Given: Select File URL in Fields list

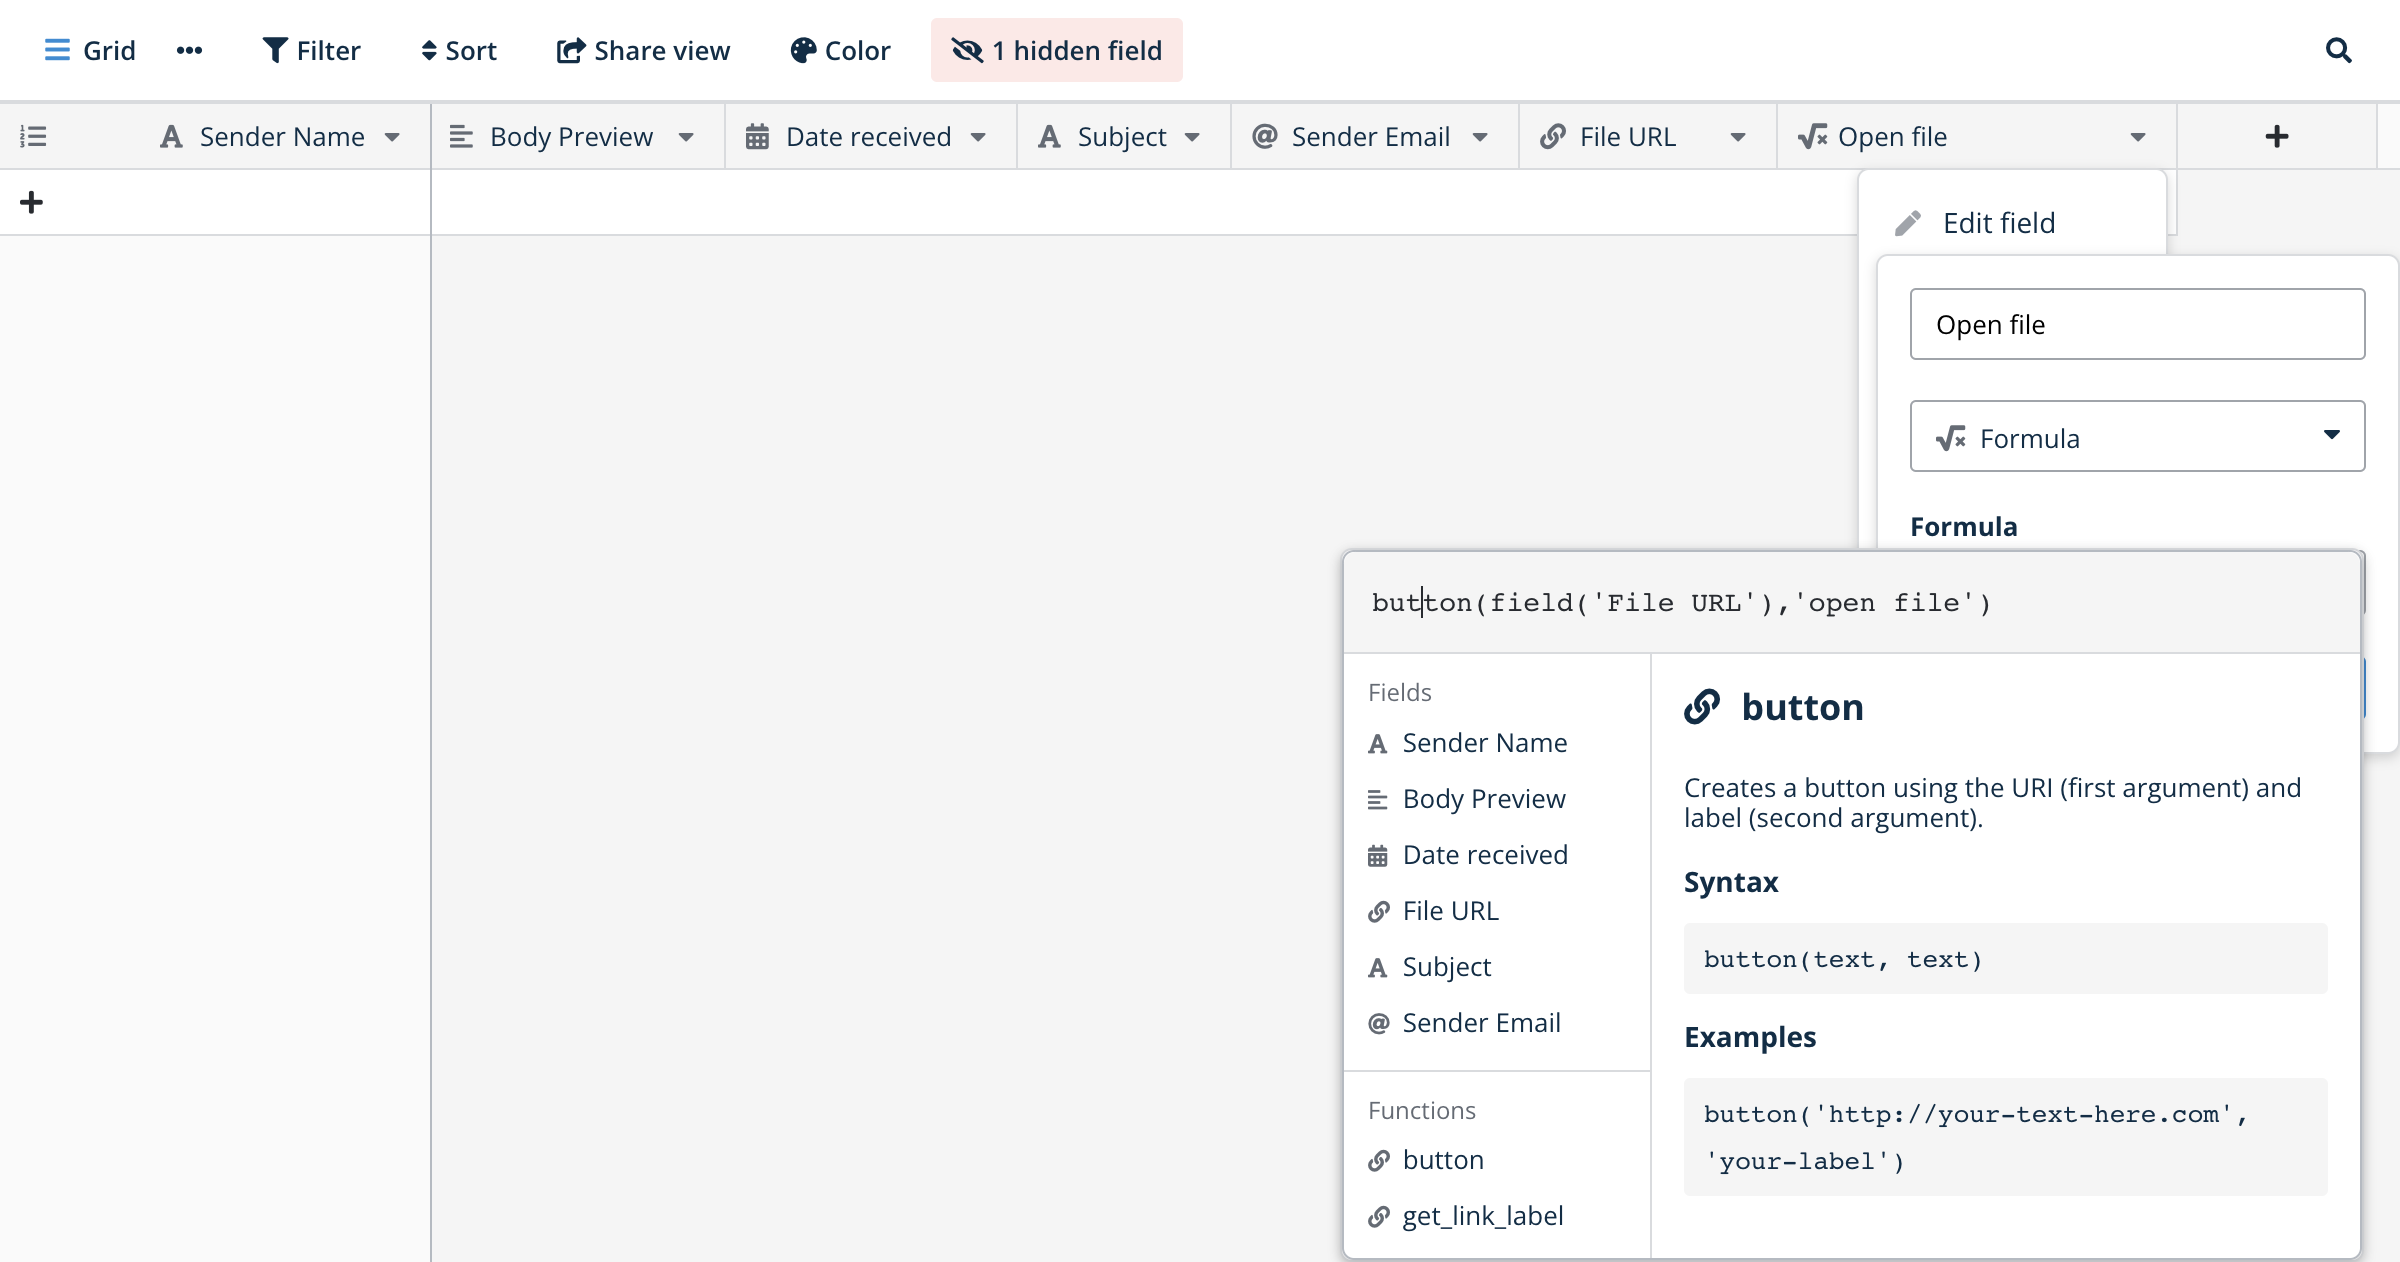Looking at the screenshot, I should (x=1450, y=911).
